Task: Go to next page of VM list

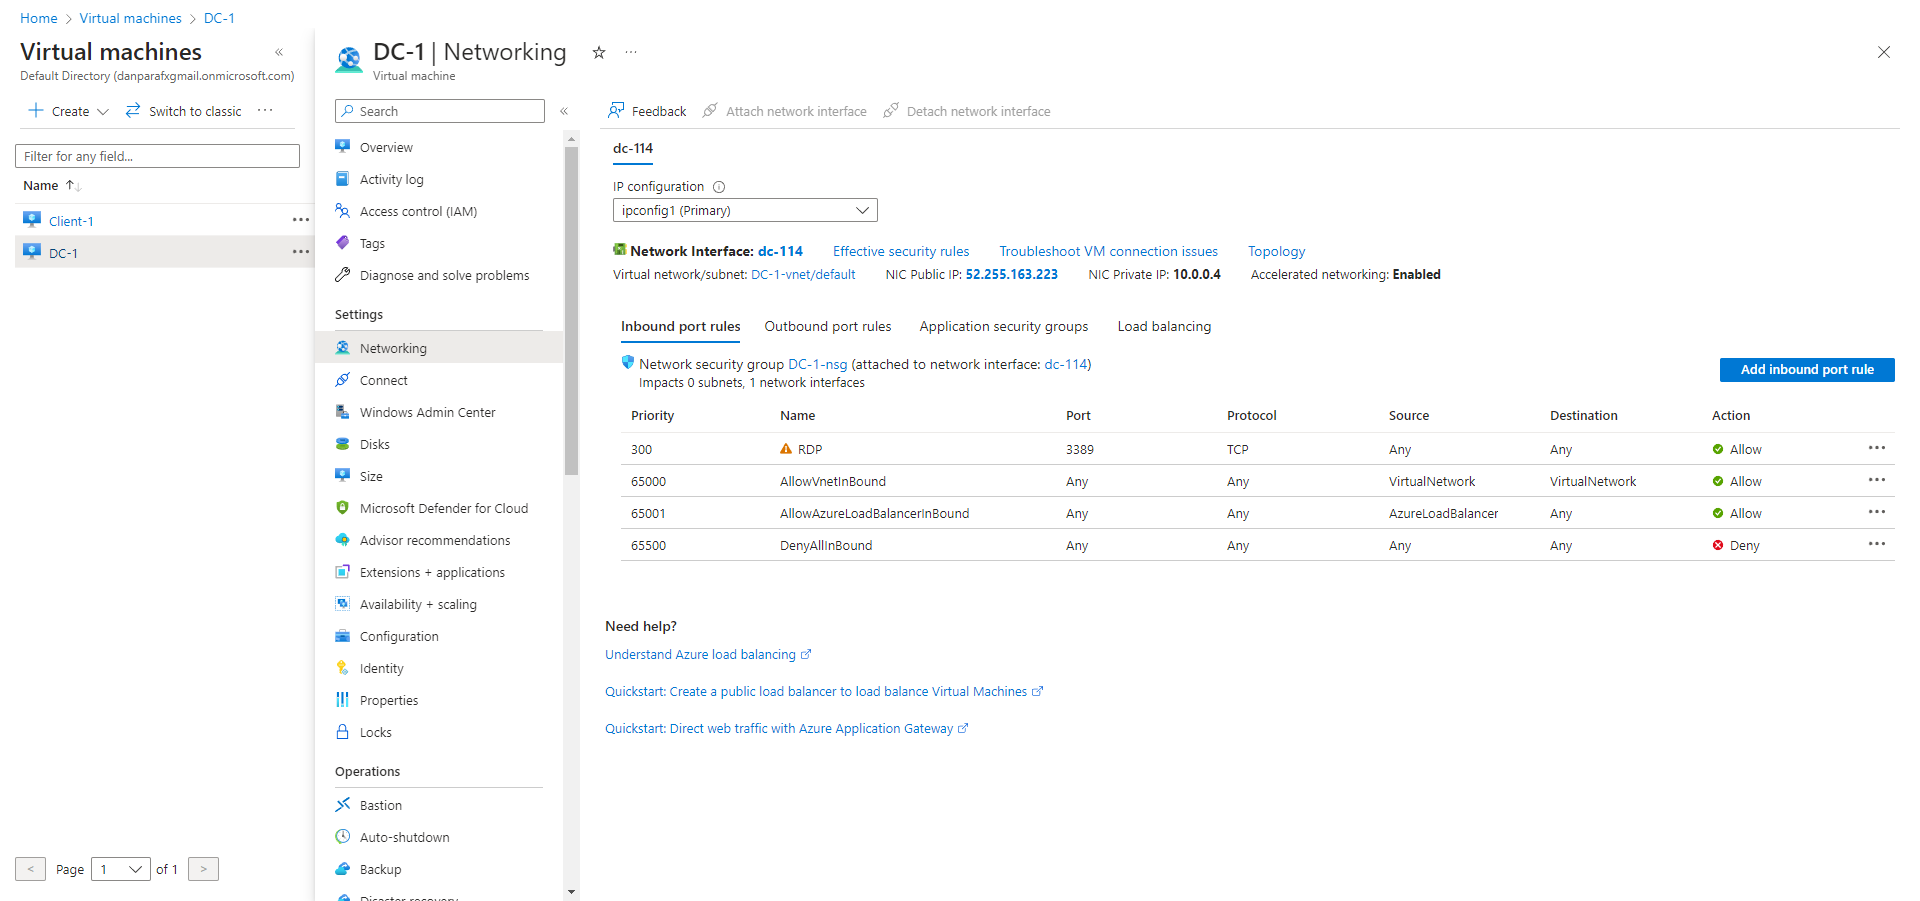Action: tap(203, 869)
